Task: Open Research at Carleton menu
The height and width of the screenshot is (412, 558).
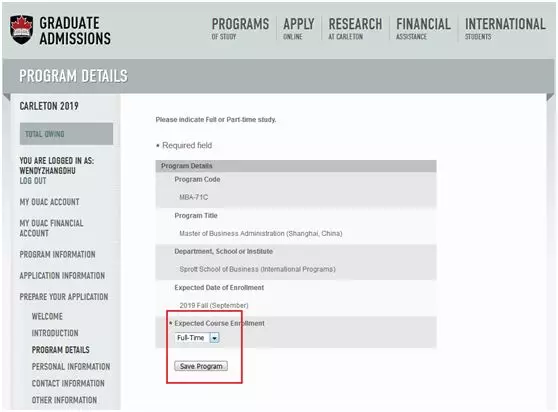Action: point(355,28)
